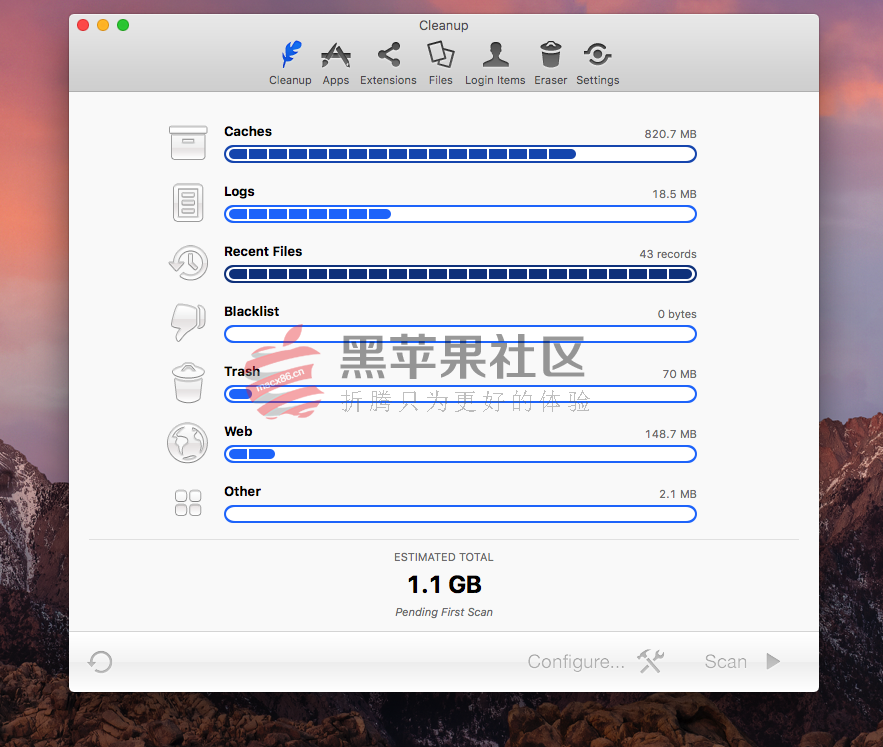Click the Web globe icon
This screenshot has height=747, width=883.
click(188, 443)
